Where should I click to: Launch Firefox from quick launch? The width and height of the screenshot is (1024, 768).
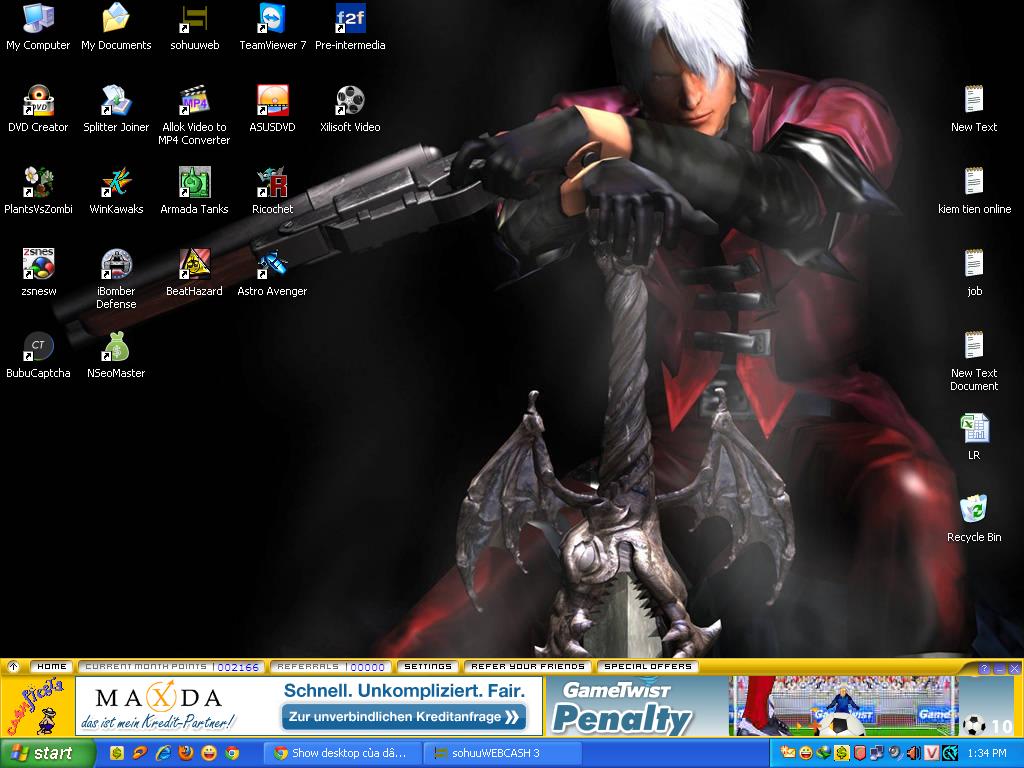[x=185, y=753]
